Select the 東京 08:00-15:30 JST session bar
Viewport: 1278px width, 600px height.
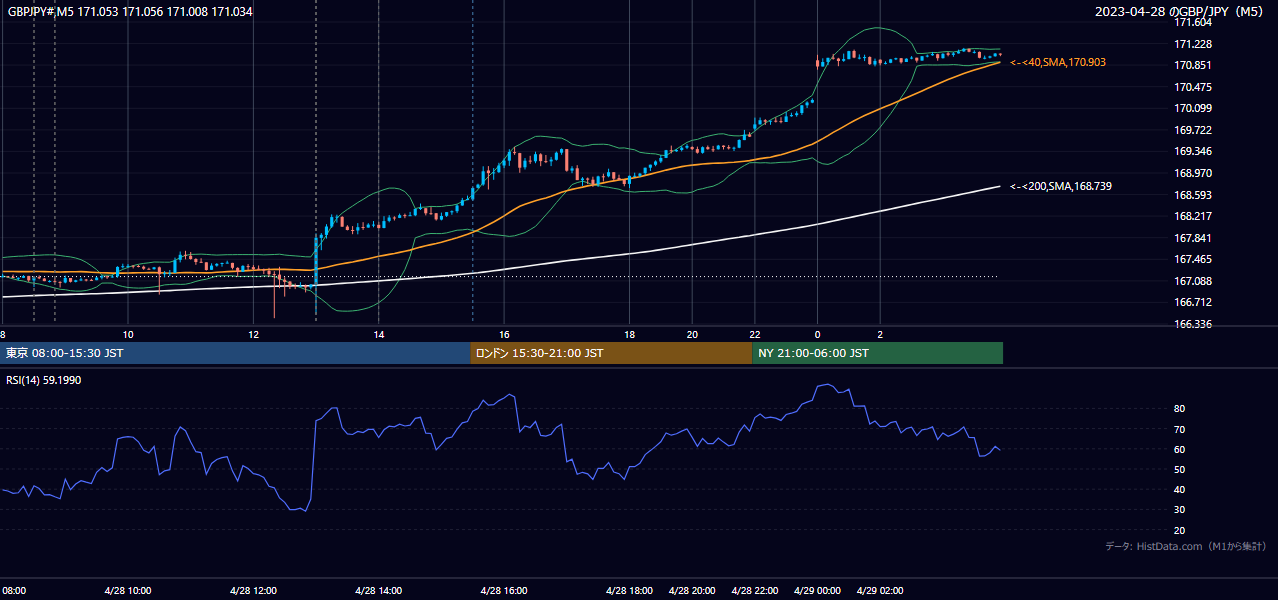click(x=235, y=353)
